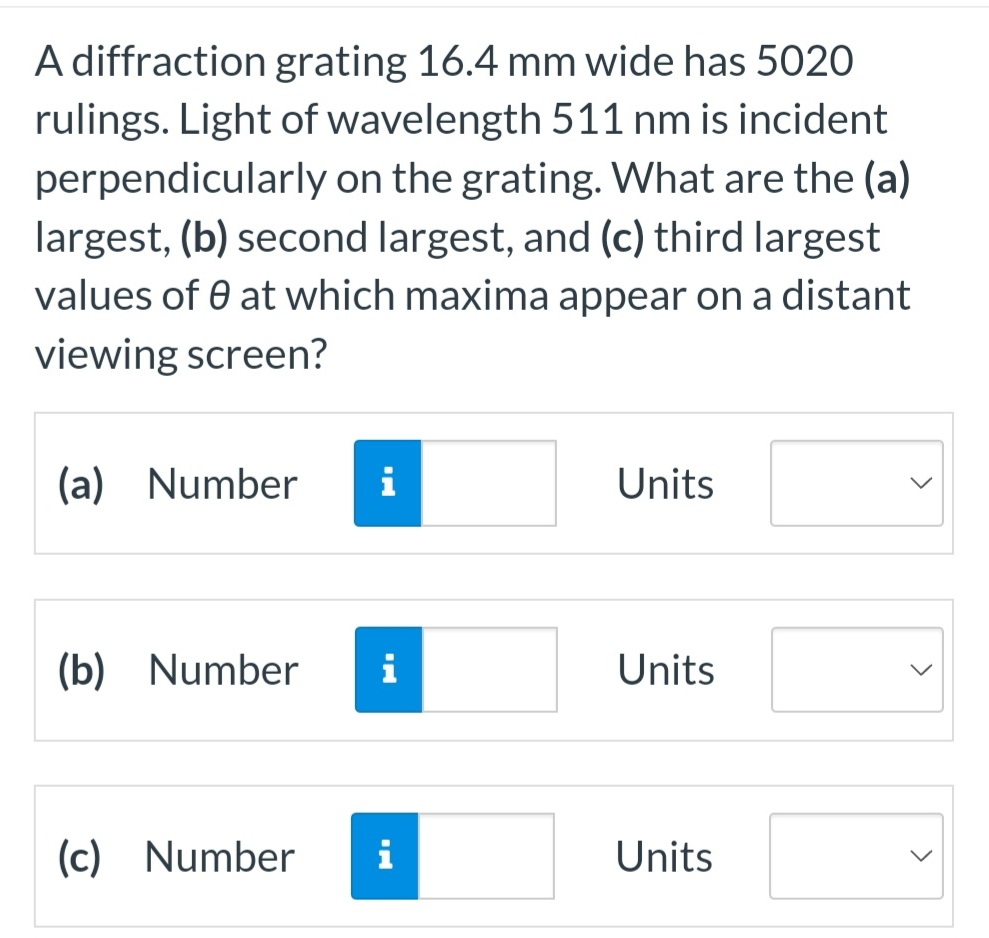Expand the Units selector for part (b)
This screenshot has width=989, height=938.
(857, 669)
